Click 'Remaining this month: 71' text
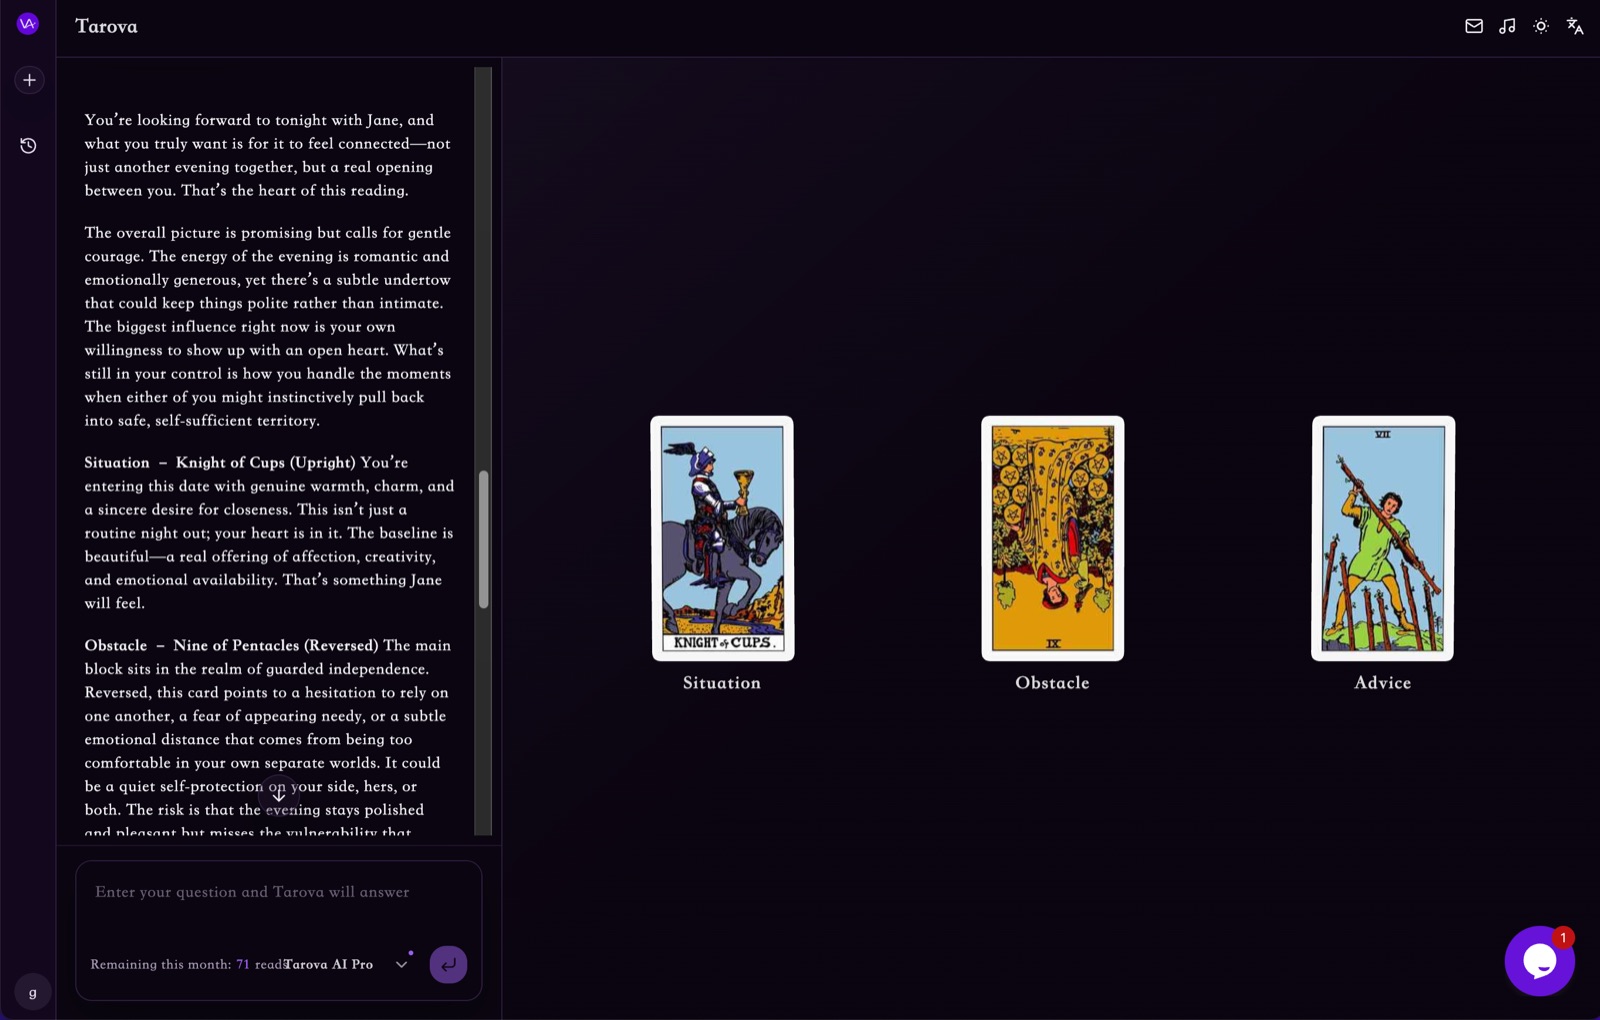 (170, 964)
